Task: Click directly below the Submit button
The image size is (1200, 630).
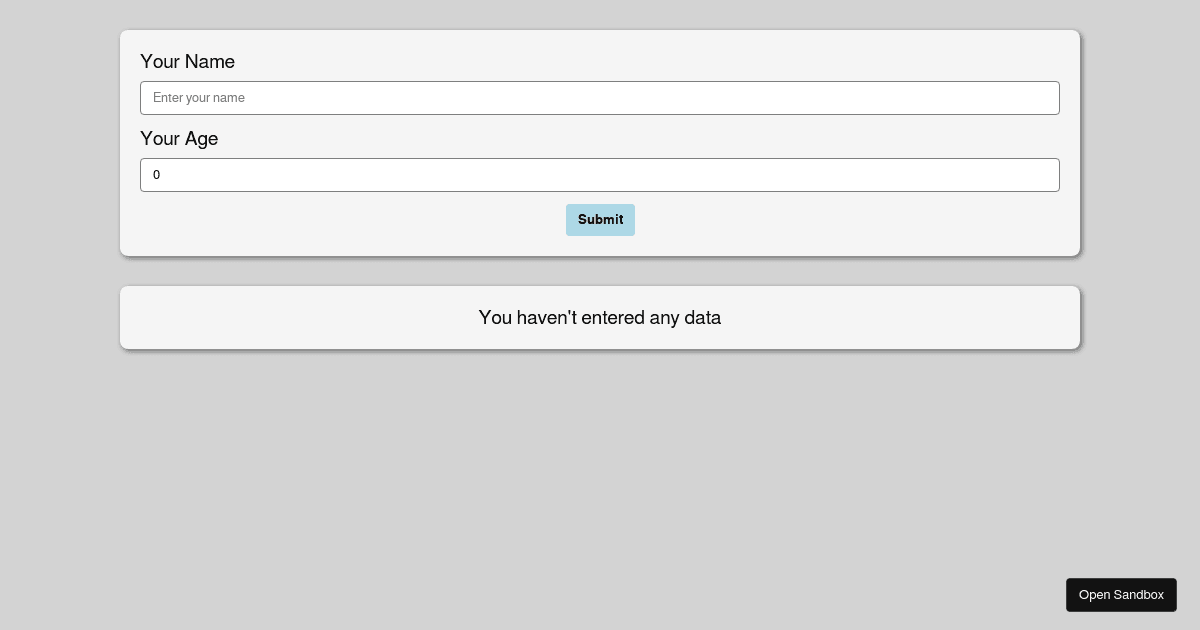Action: pos(600,242)
